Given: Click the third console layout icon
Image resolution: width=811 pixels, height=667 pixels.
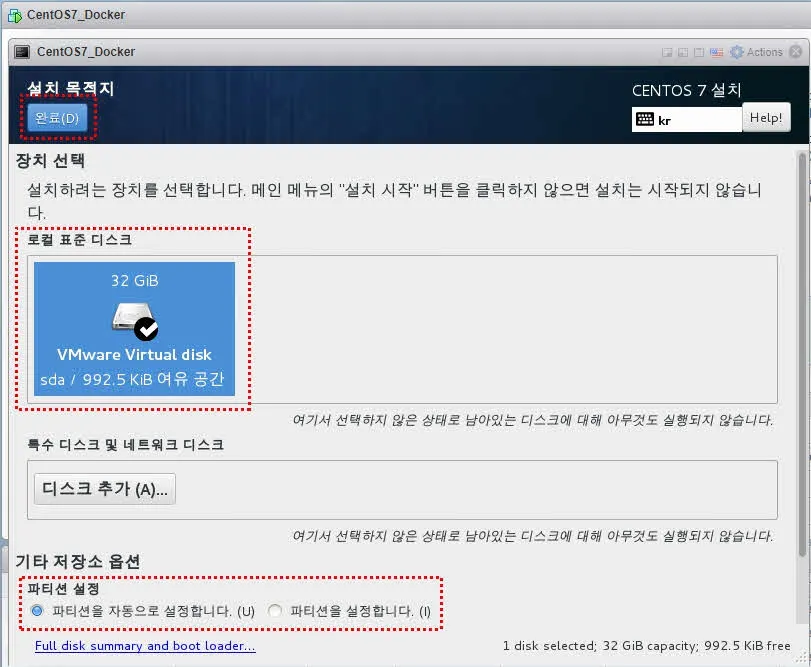Looking at the screenshot, I should pyautogui.click(x=699, y=52).
